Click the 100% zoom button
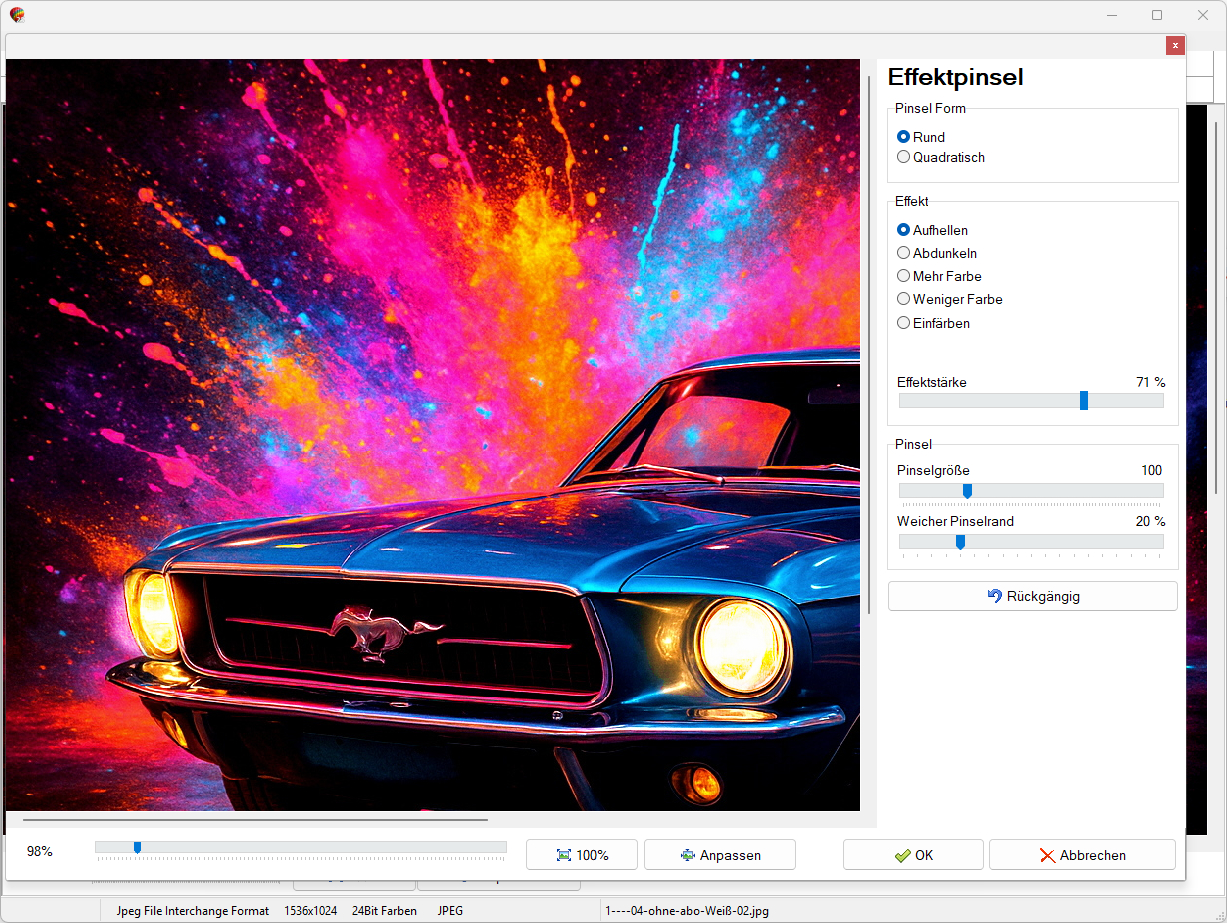 582,855
